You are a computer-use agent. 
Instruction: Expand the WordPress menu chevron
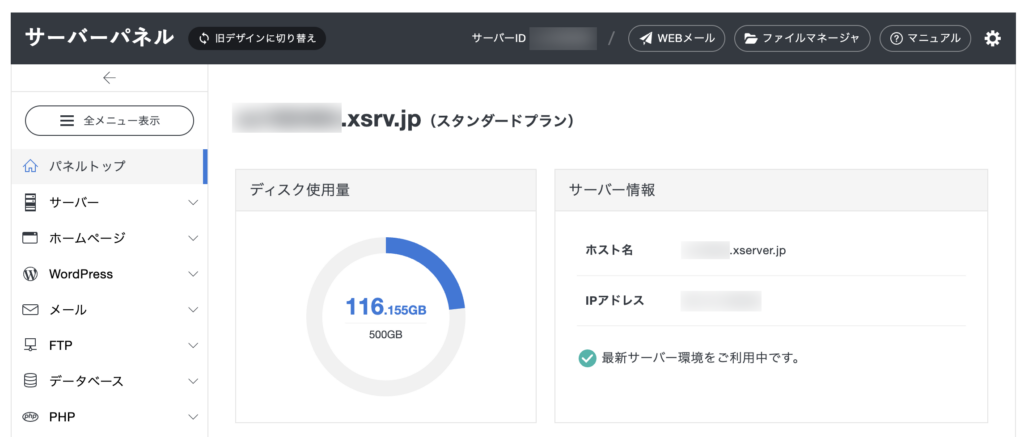pyautogui.click(x=193, y=274)
